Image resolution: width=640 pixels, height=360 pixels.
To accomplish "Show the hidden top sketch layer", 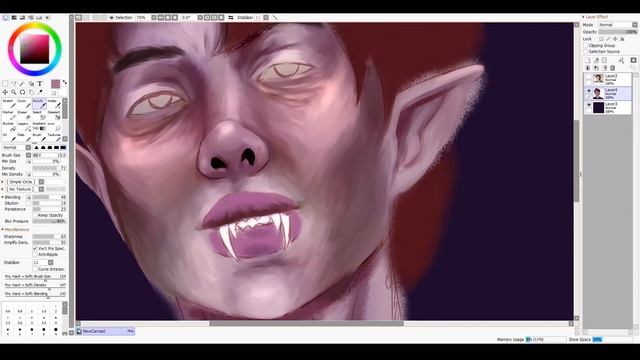I will [x=589, y=77].
